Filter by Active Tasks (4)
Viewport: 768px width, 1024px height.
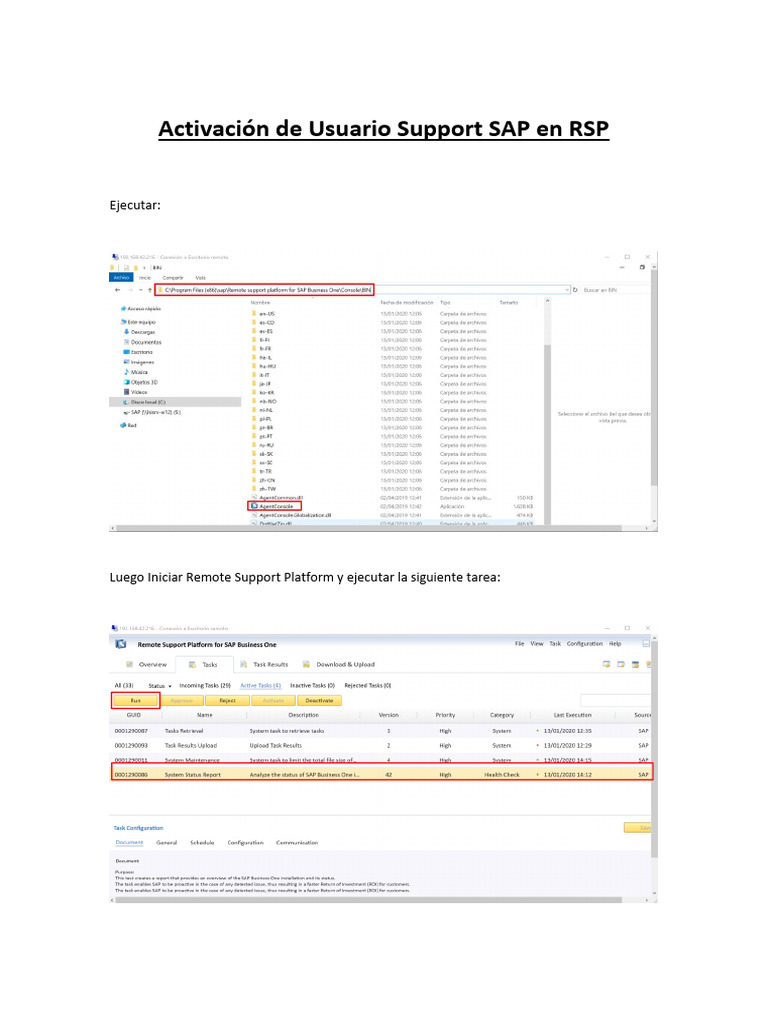[260, 686]
